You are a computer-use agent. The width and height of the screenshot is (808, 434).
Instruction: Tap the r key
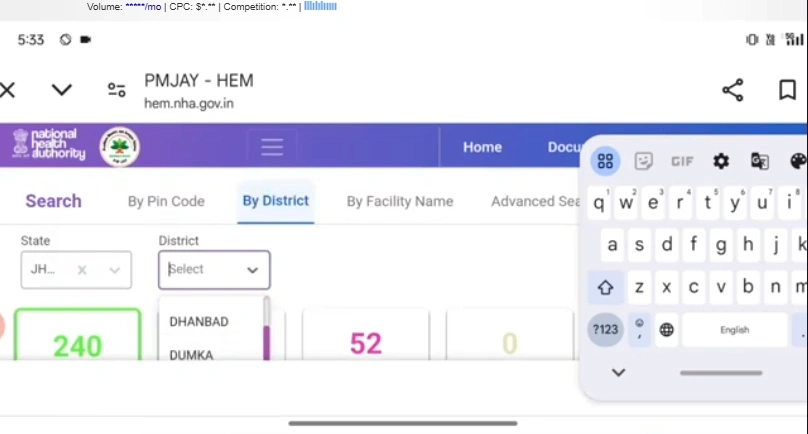680,203
